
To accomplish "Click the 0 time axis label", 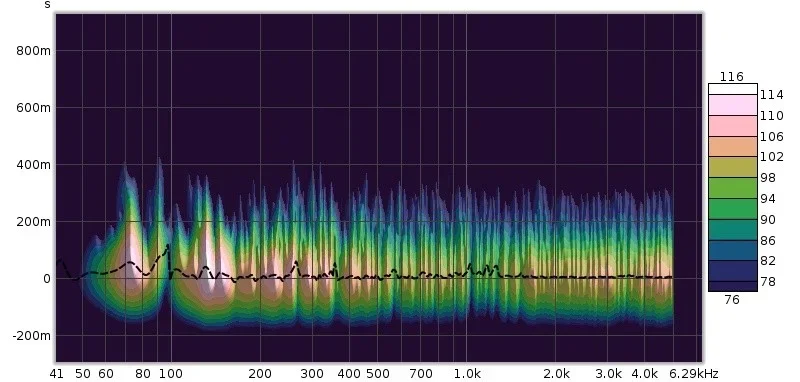I will (46, 279).
